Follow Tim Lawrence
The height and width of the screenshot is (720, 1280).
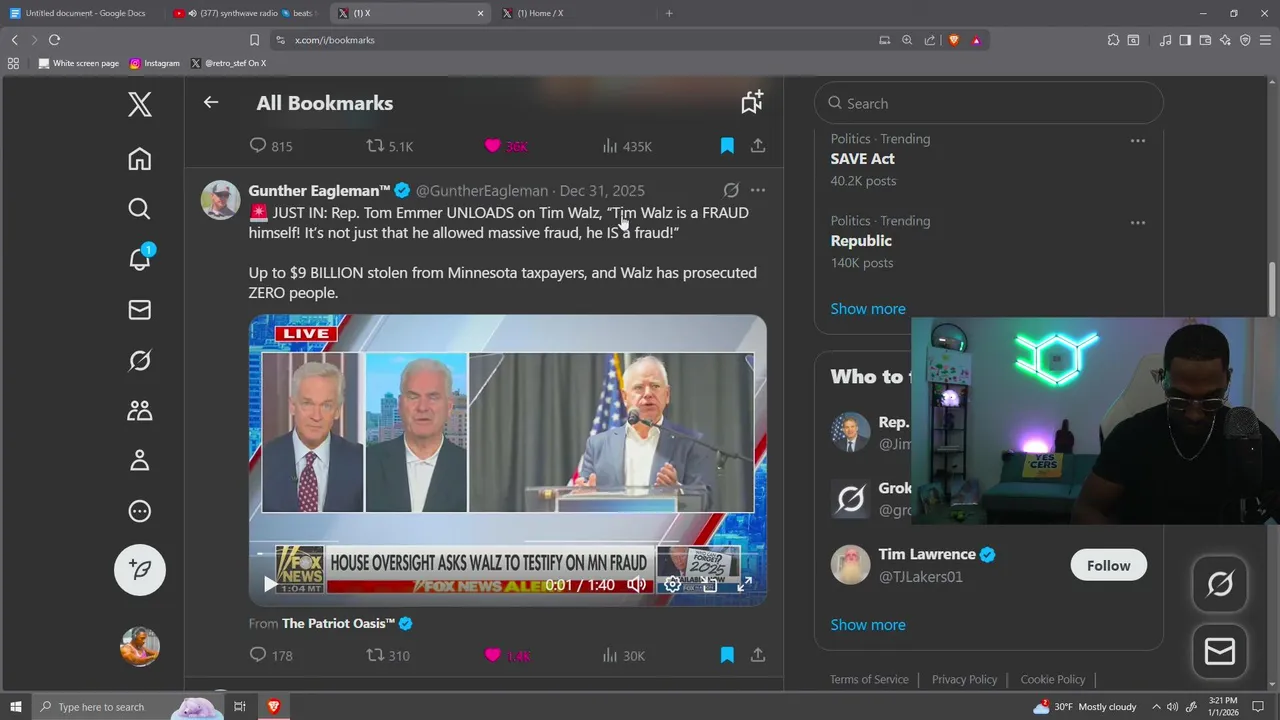coord(1108,565)
